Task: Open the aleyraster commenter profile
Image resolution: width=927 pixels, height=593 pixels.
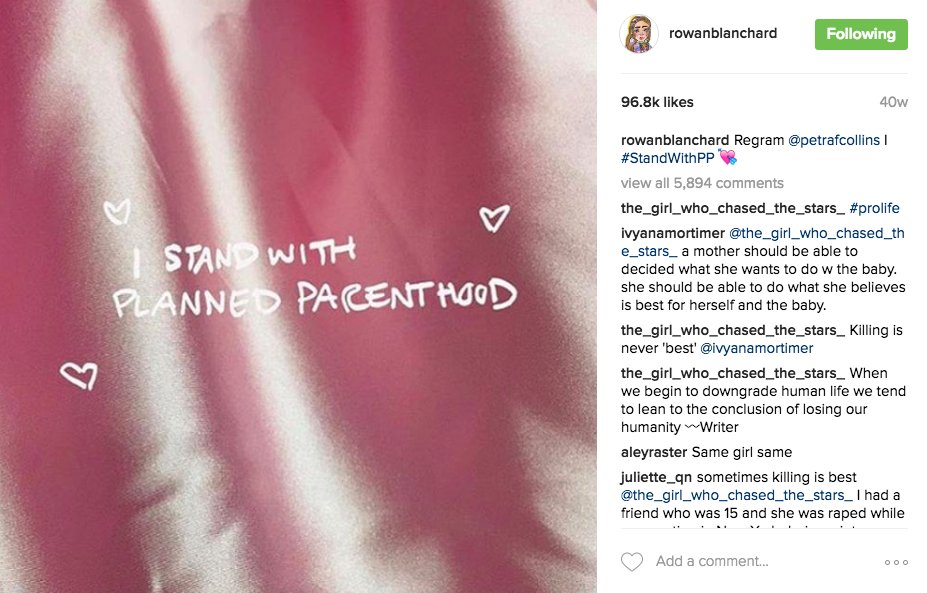Action: coord(653,452)
